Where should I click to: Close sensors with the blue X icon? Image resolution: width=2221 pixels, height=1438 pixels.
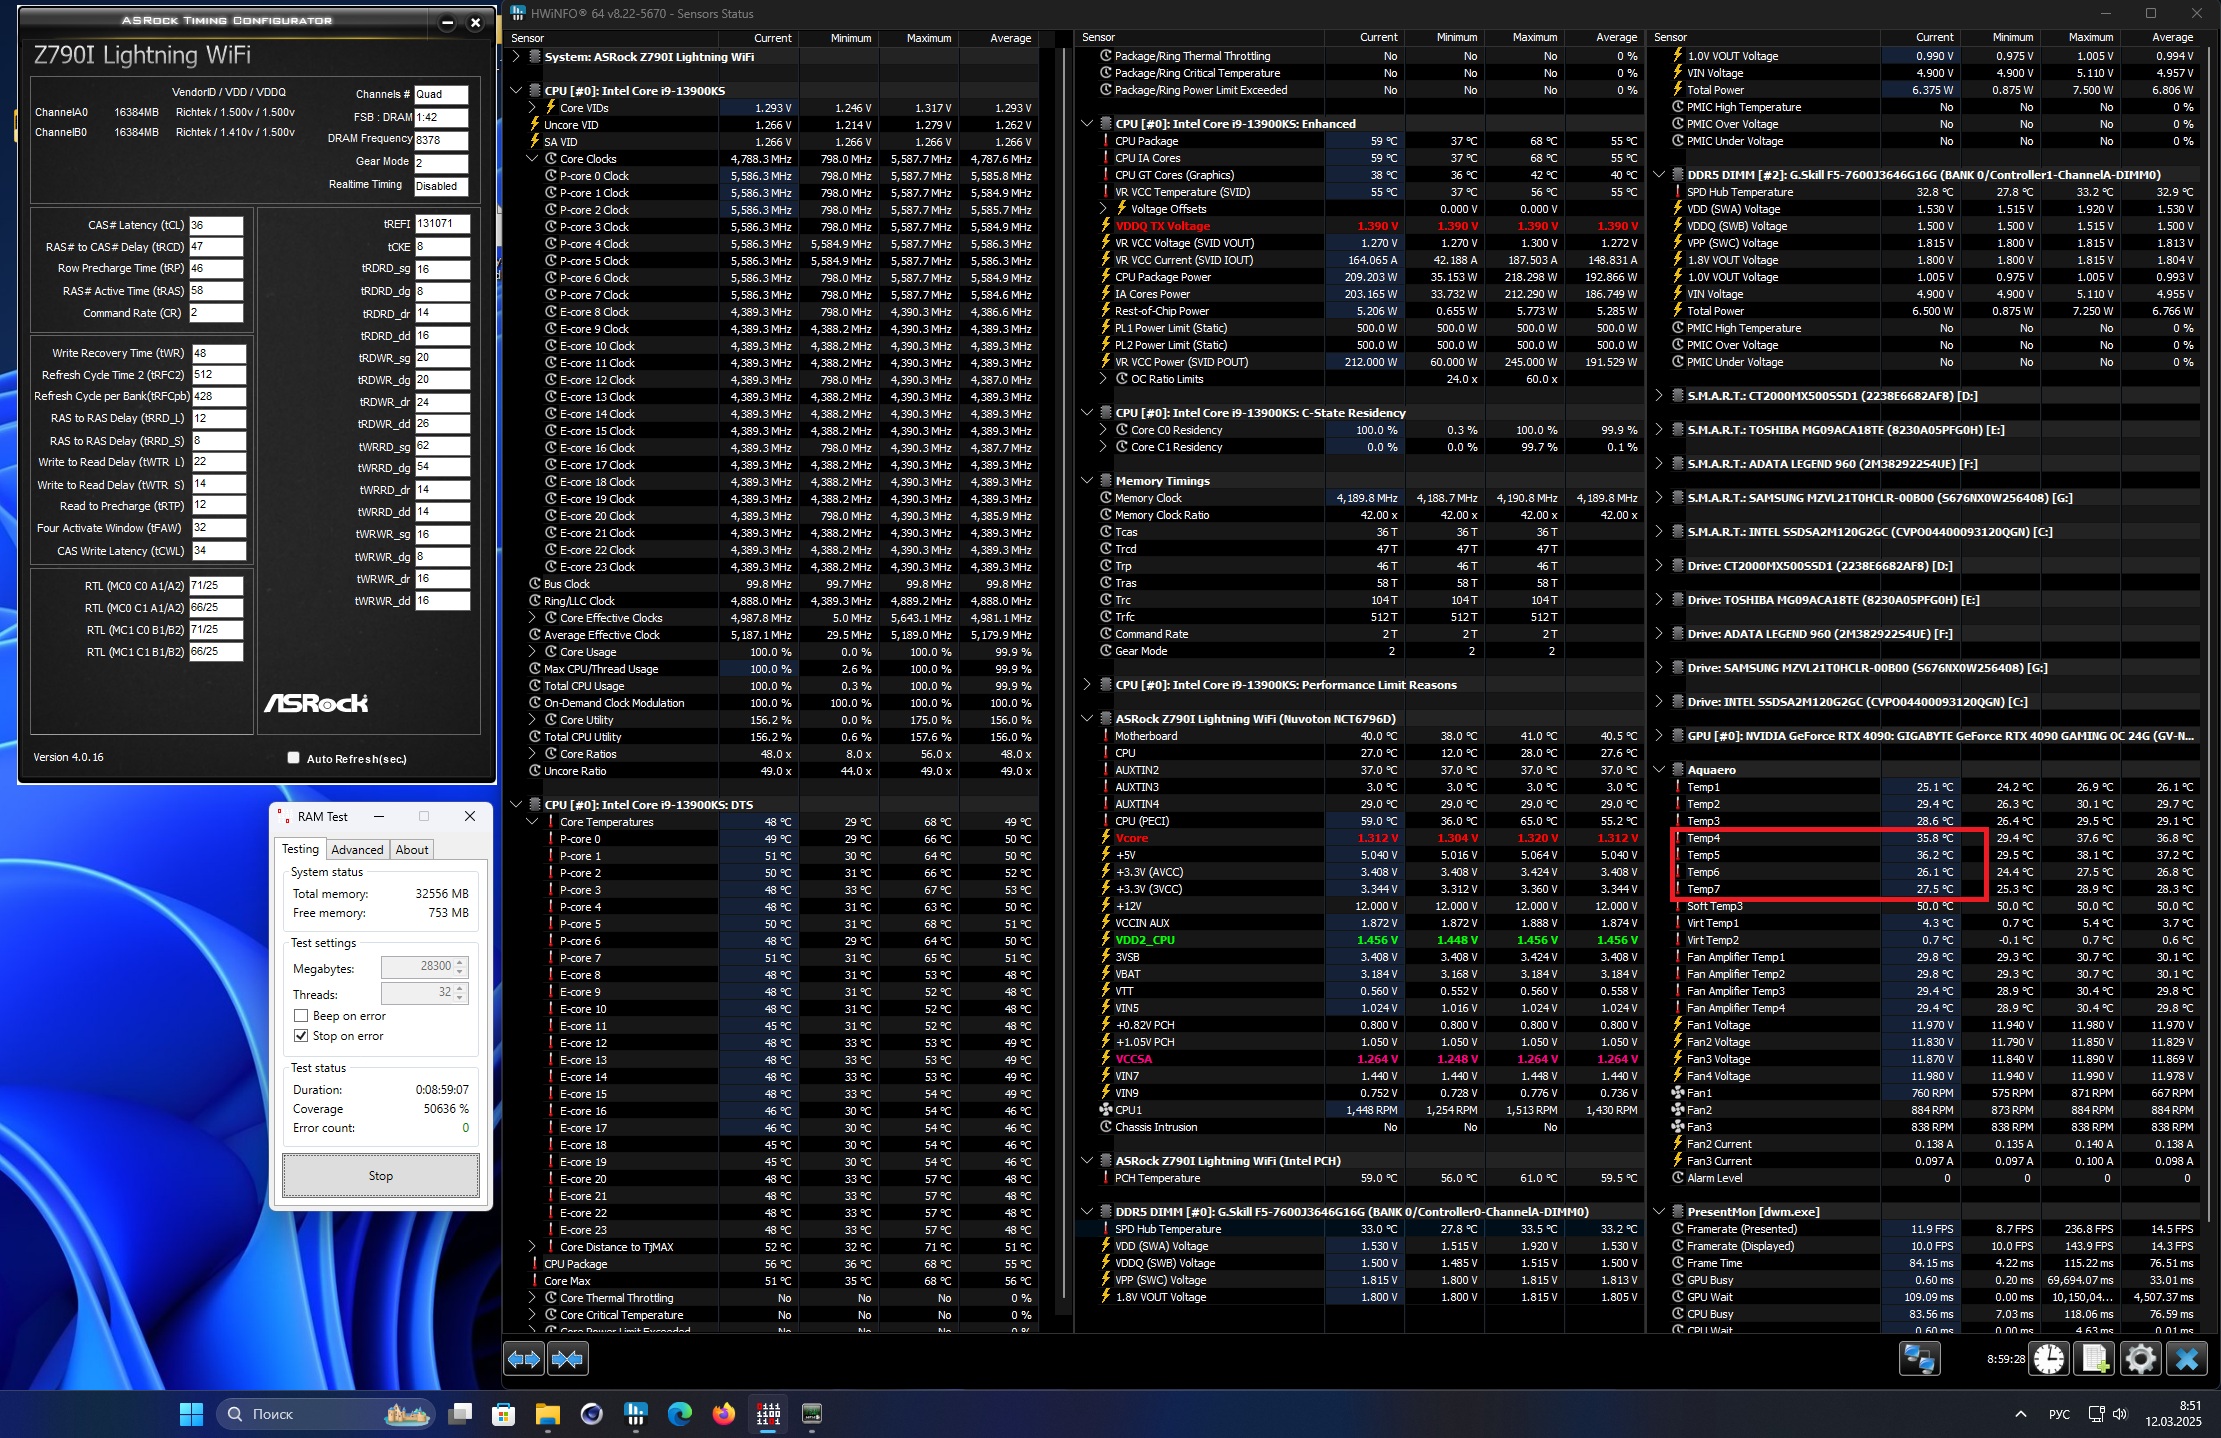point(2187,1359)
